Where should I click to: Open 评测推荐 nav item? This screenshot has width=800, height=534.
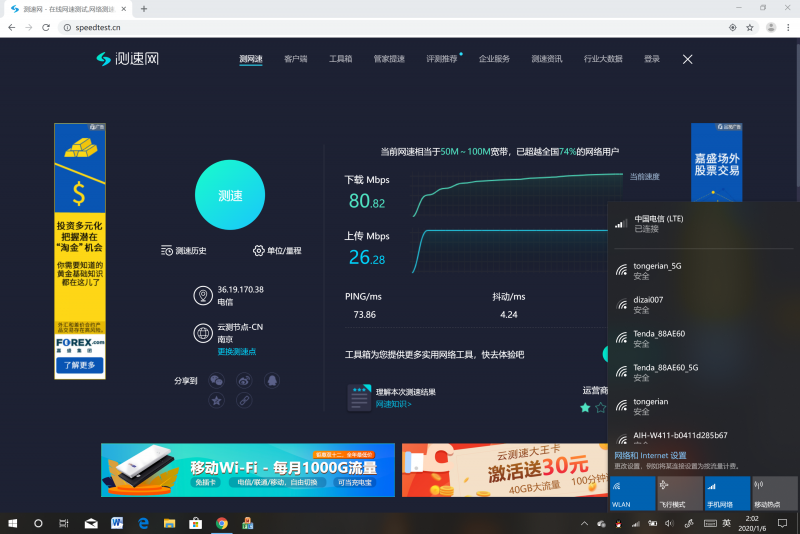[x=442, y=59]
